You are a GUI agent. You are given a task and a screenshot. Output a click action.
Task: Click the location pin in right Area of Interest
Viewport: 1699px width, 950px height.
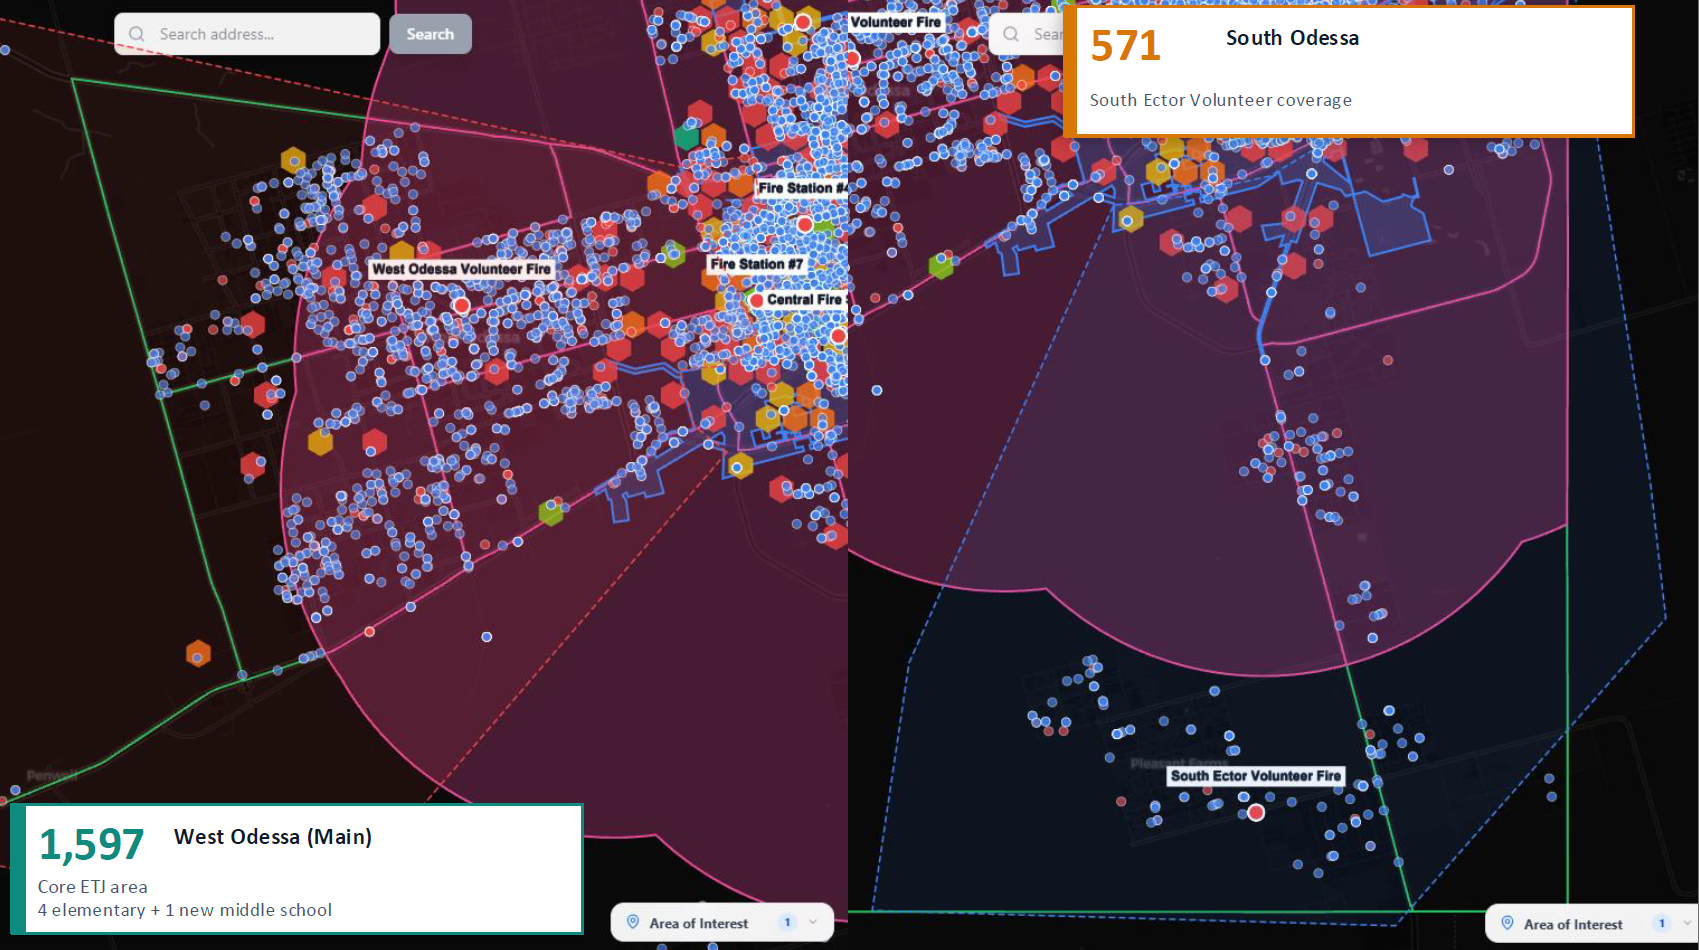[1507, 923]
